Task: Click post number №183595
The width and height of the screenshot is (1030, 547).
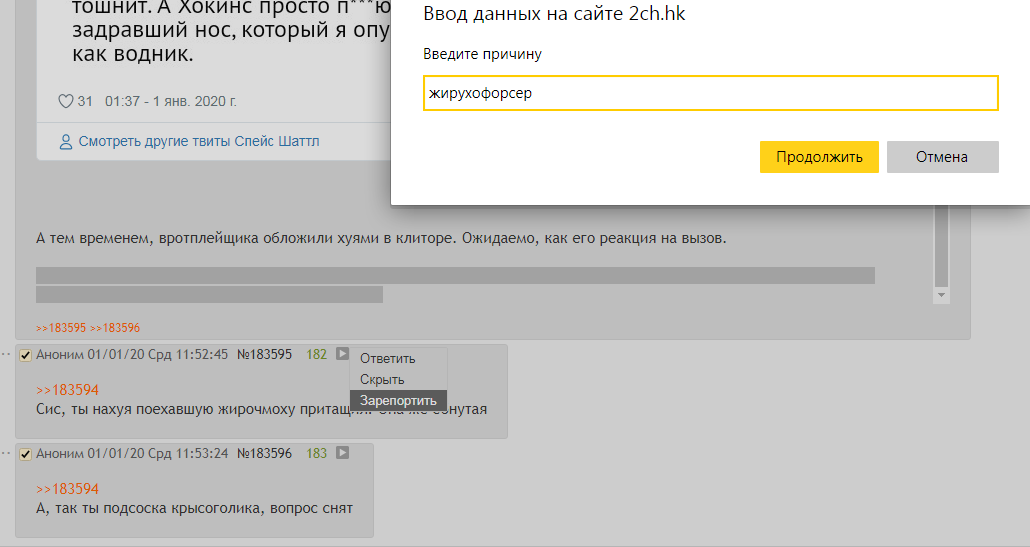Action: (x=264, y=354)
